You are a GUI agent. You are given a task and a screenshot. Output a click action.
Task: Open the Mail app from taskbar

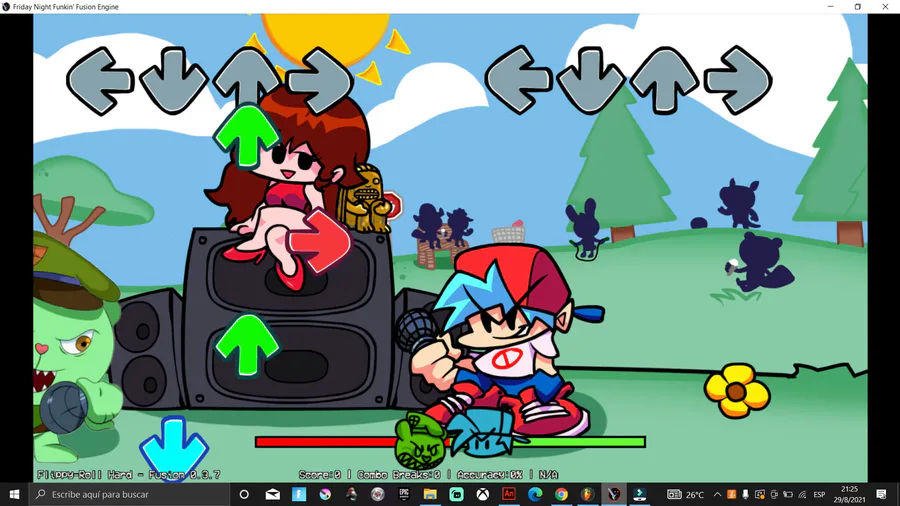pos(273,494)
